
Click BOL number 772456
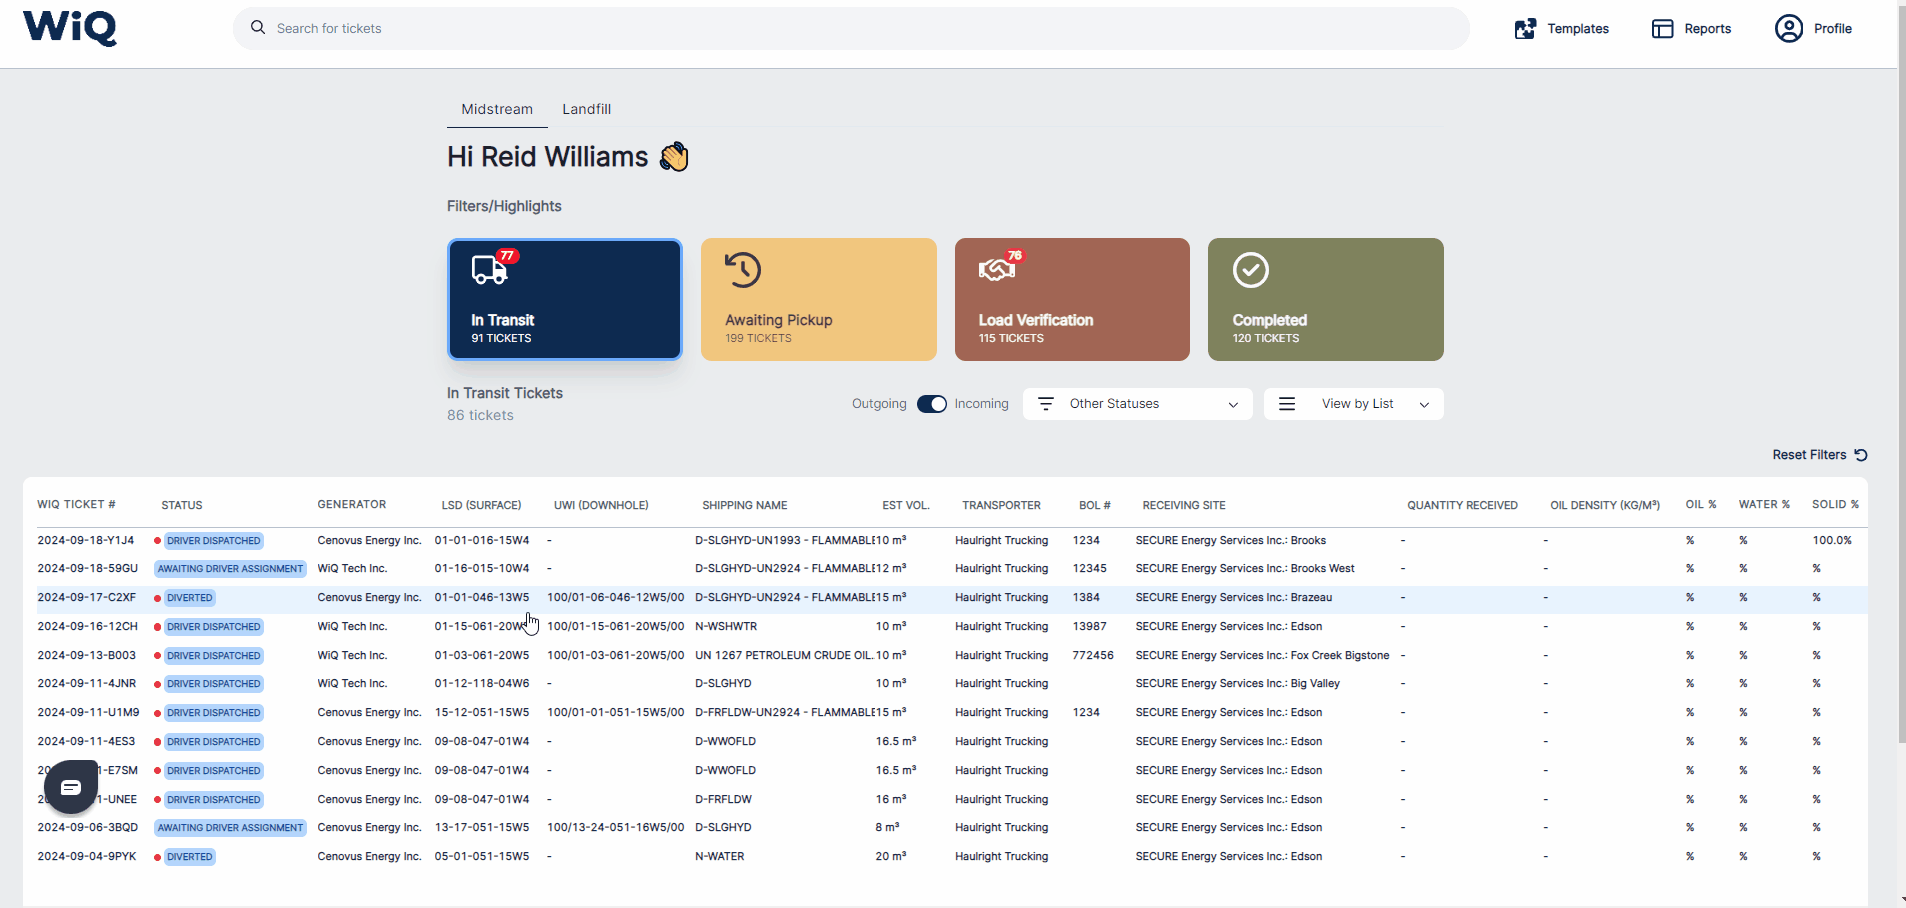tap(1093, 655)
